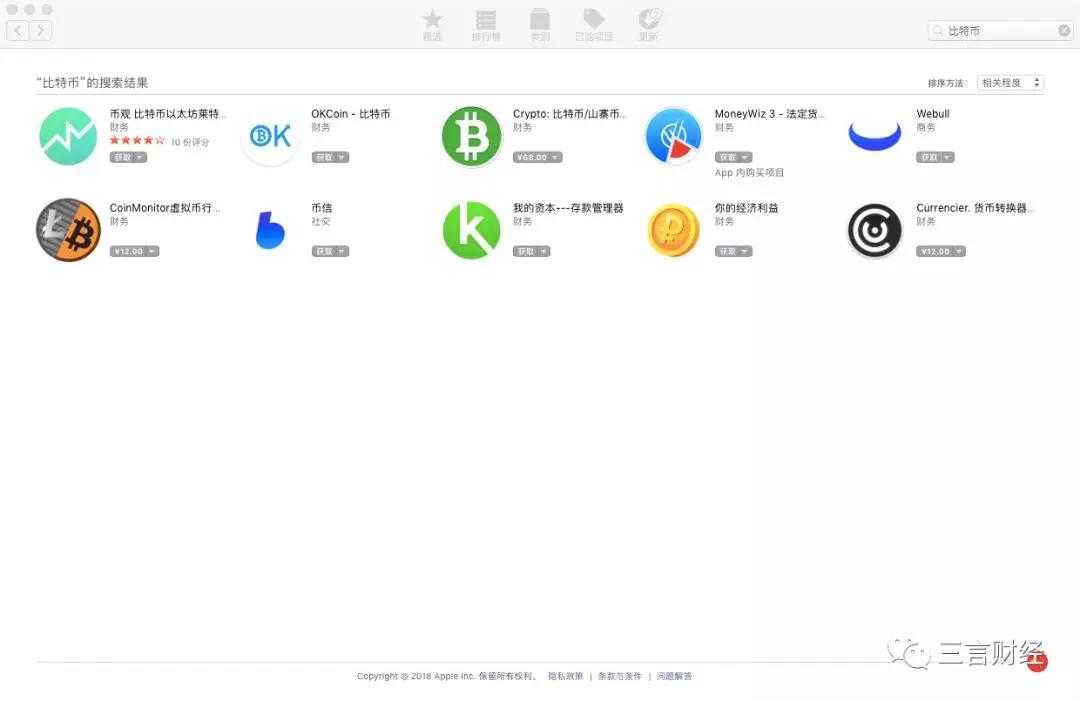Open the 币观 green chart app icon
Image resolution: width=1080 pixels, height=701 pixels.
click(x=68, y=136)
